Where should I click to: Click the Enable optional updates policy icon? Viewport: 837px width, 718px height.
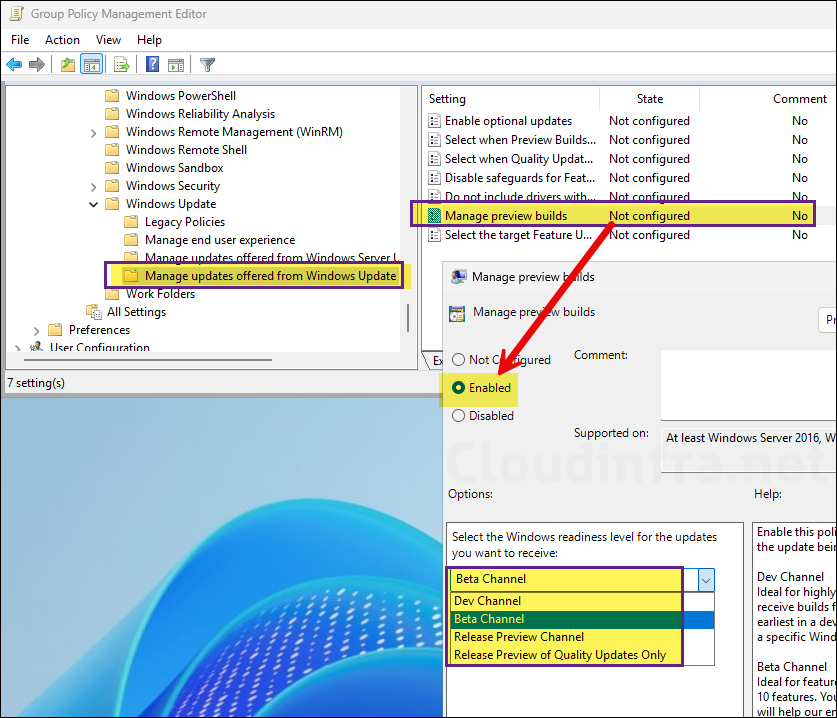pos(435,121)
